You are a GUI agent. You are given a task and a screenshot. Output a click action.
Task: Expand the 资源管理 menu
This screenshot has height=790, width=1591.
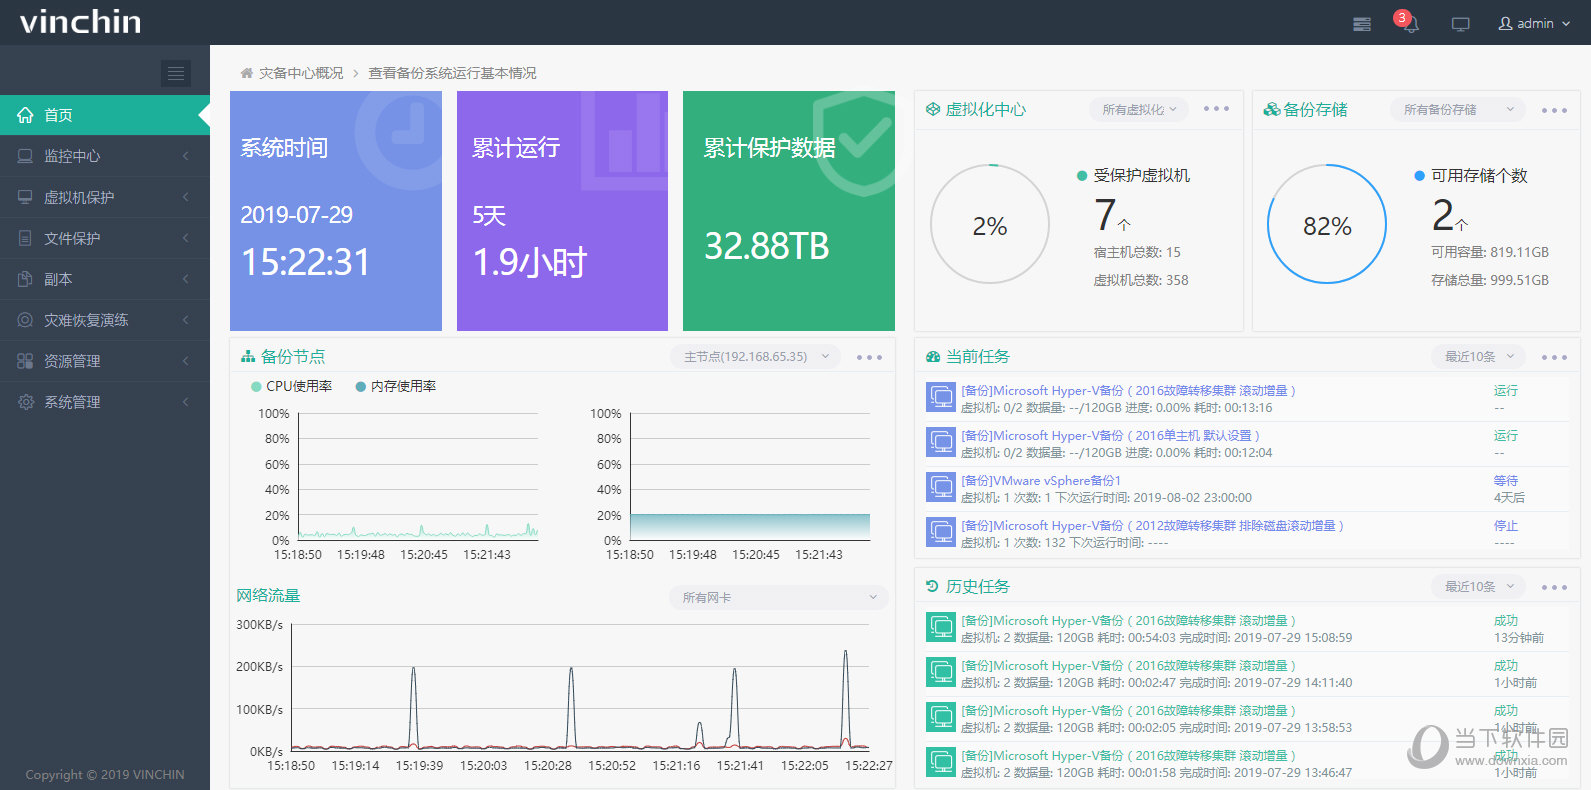[x=105, y=361]
